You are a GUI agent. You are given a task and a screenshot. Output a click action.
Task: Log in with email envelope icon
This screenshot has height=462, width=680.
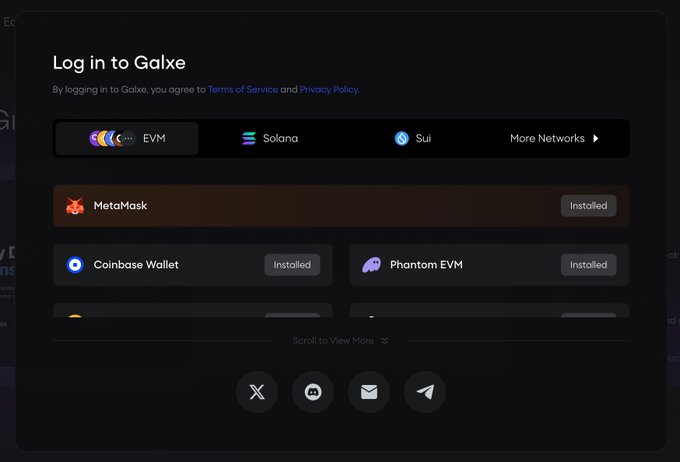coord(369,392)
